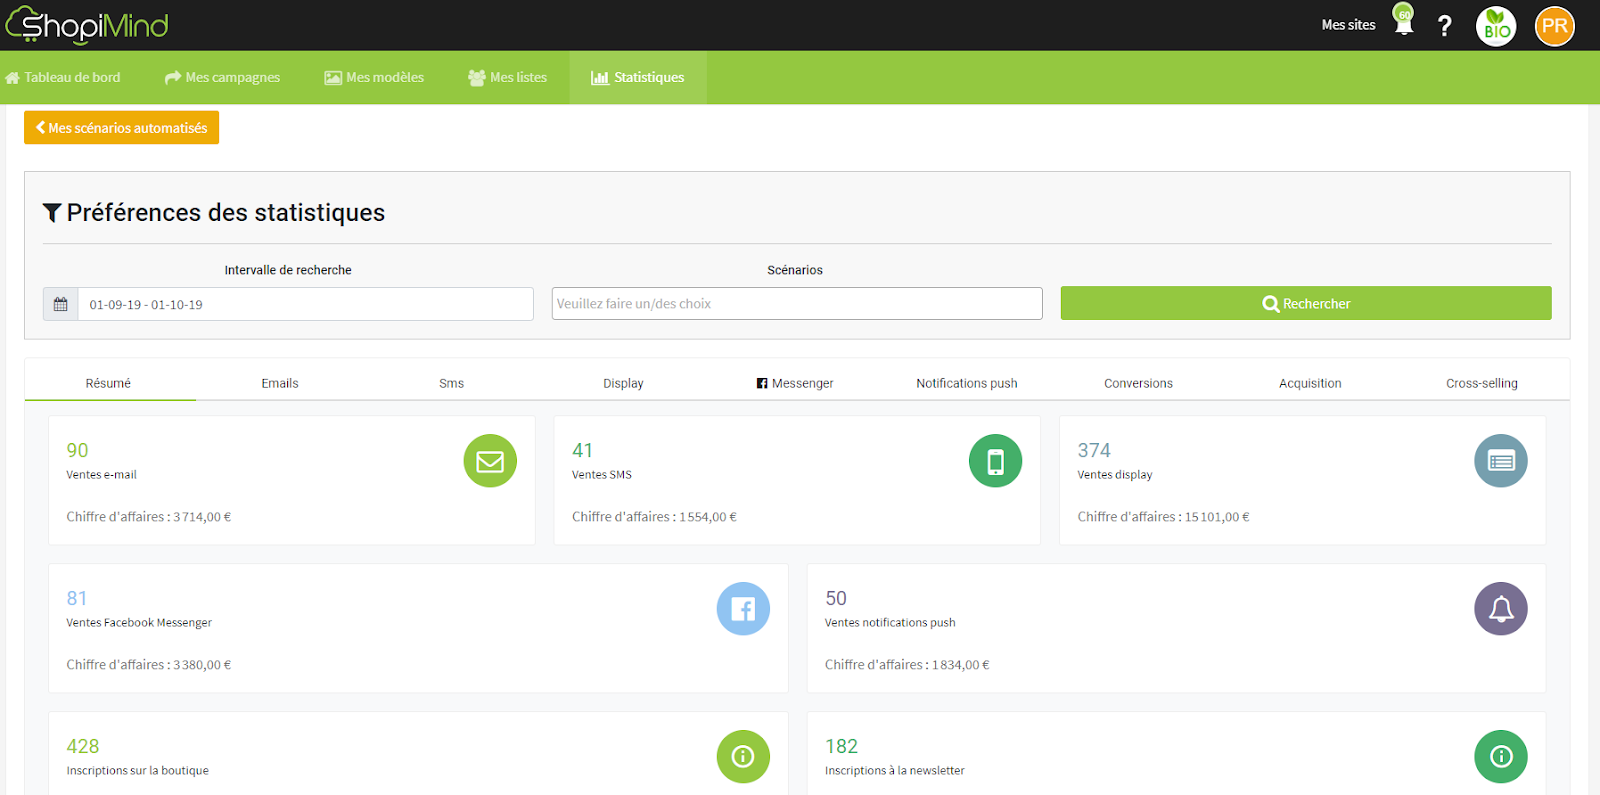Click info icon for Inscriptions sur la boutique
Viewport: 1600px width, 795px height.
point(743,757)
